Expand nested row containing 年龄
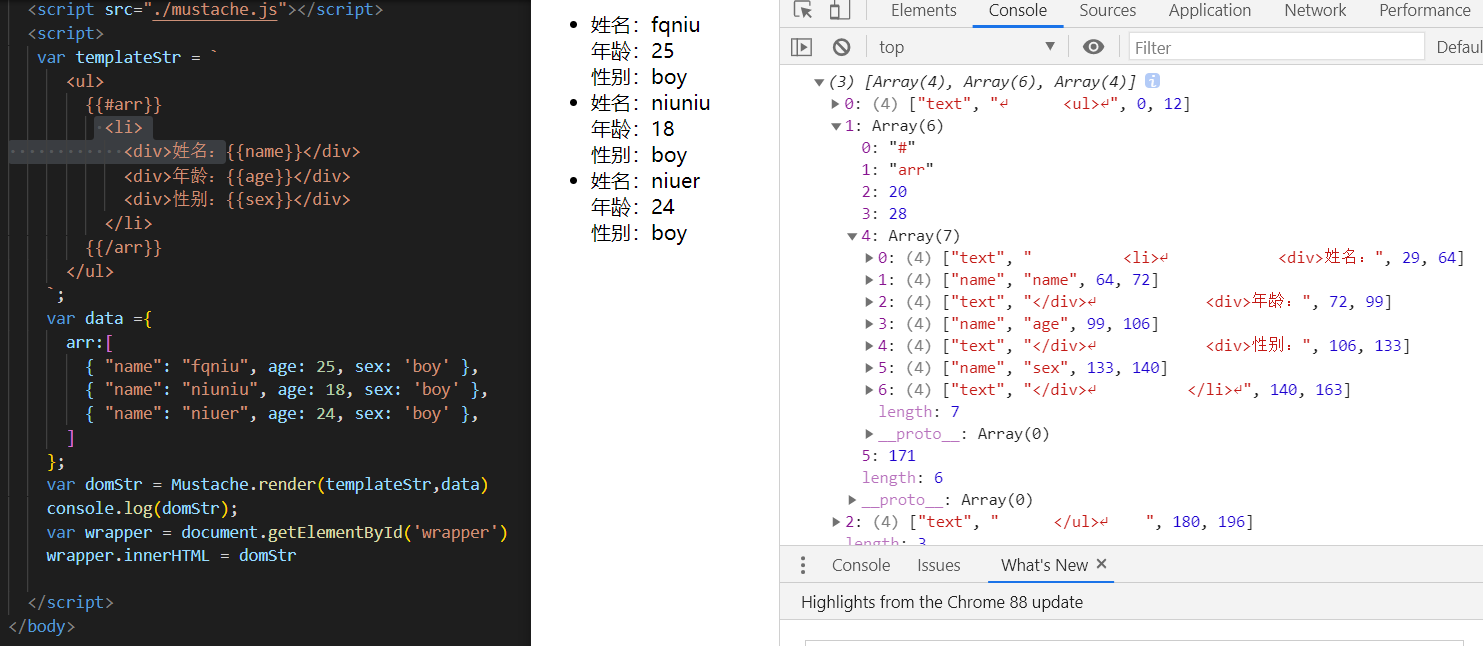 [x=869, y=302]
